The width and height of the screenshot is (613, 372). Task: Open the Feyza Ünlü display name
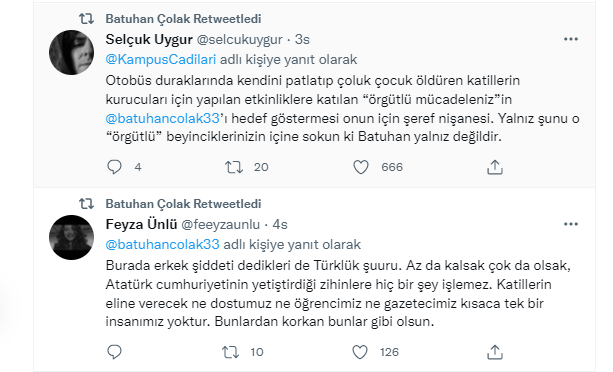[x=141, y=224]
